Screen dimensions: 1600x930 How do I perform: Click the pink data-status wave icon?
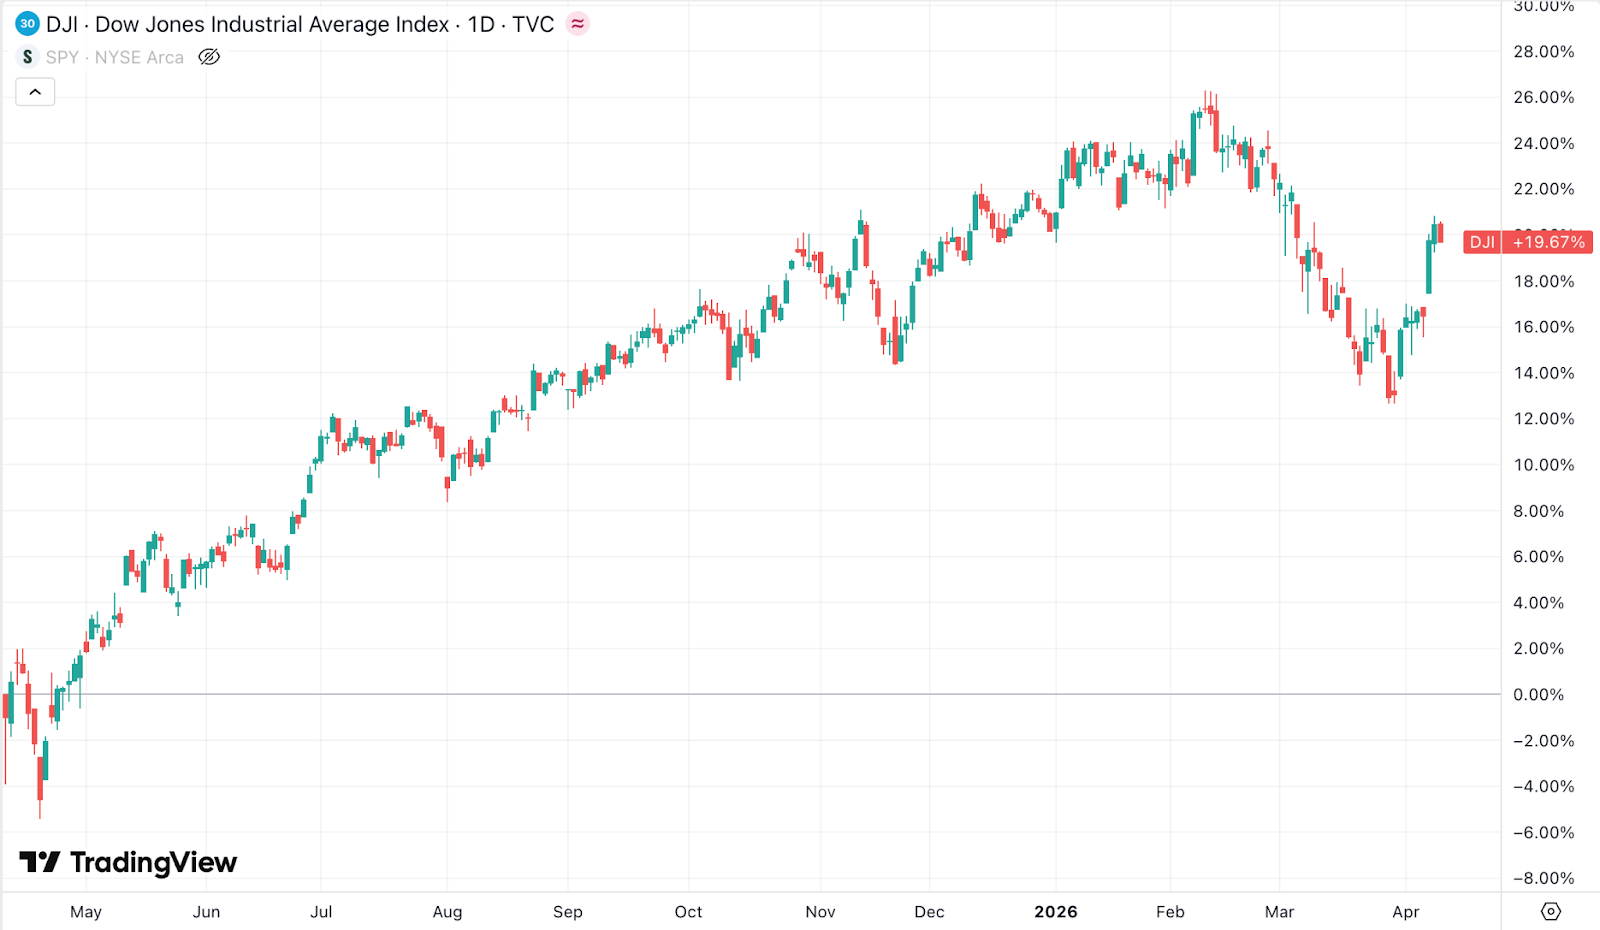[578, 24]
